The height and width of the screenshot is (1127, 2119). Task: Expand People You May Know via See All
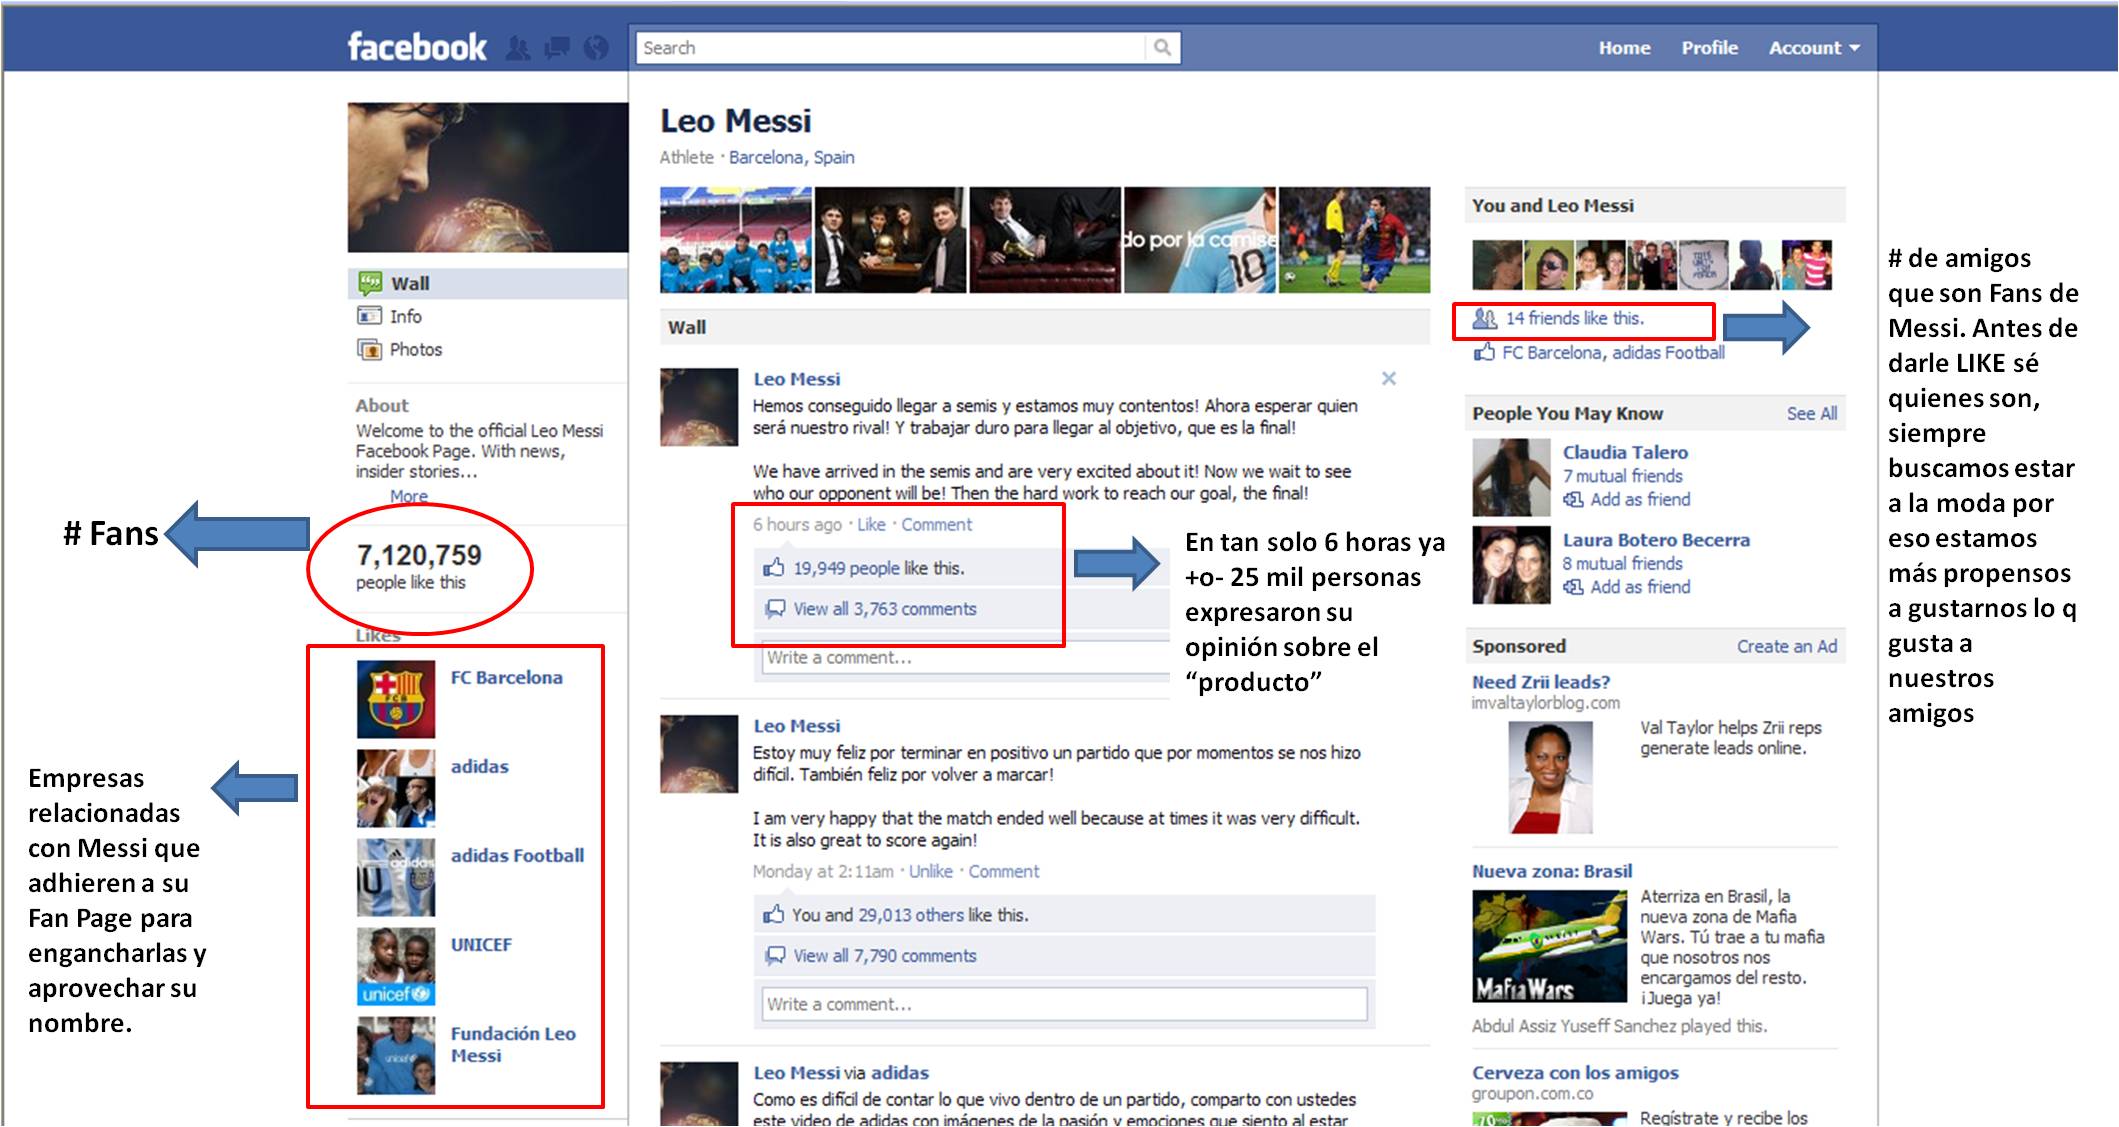1811,414
